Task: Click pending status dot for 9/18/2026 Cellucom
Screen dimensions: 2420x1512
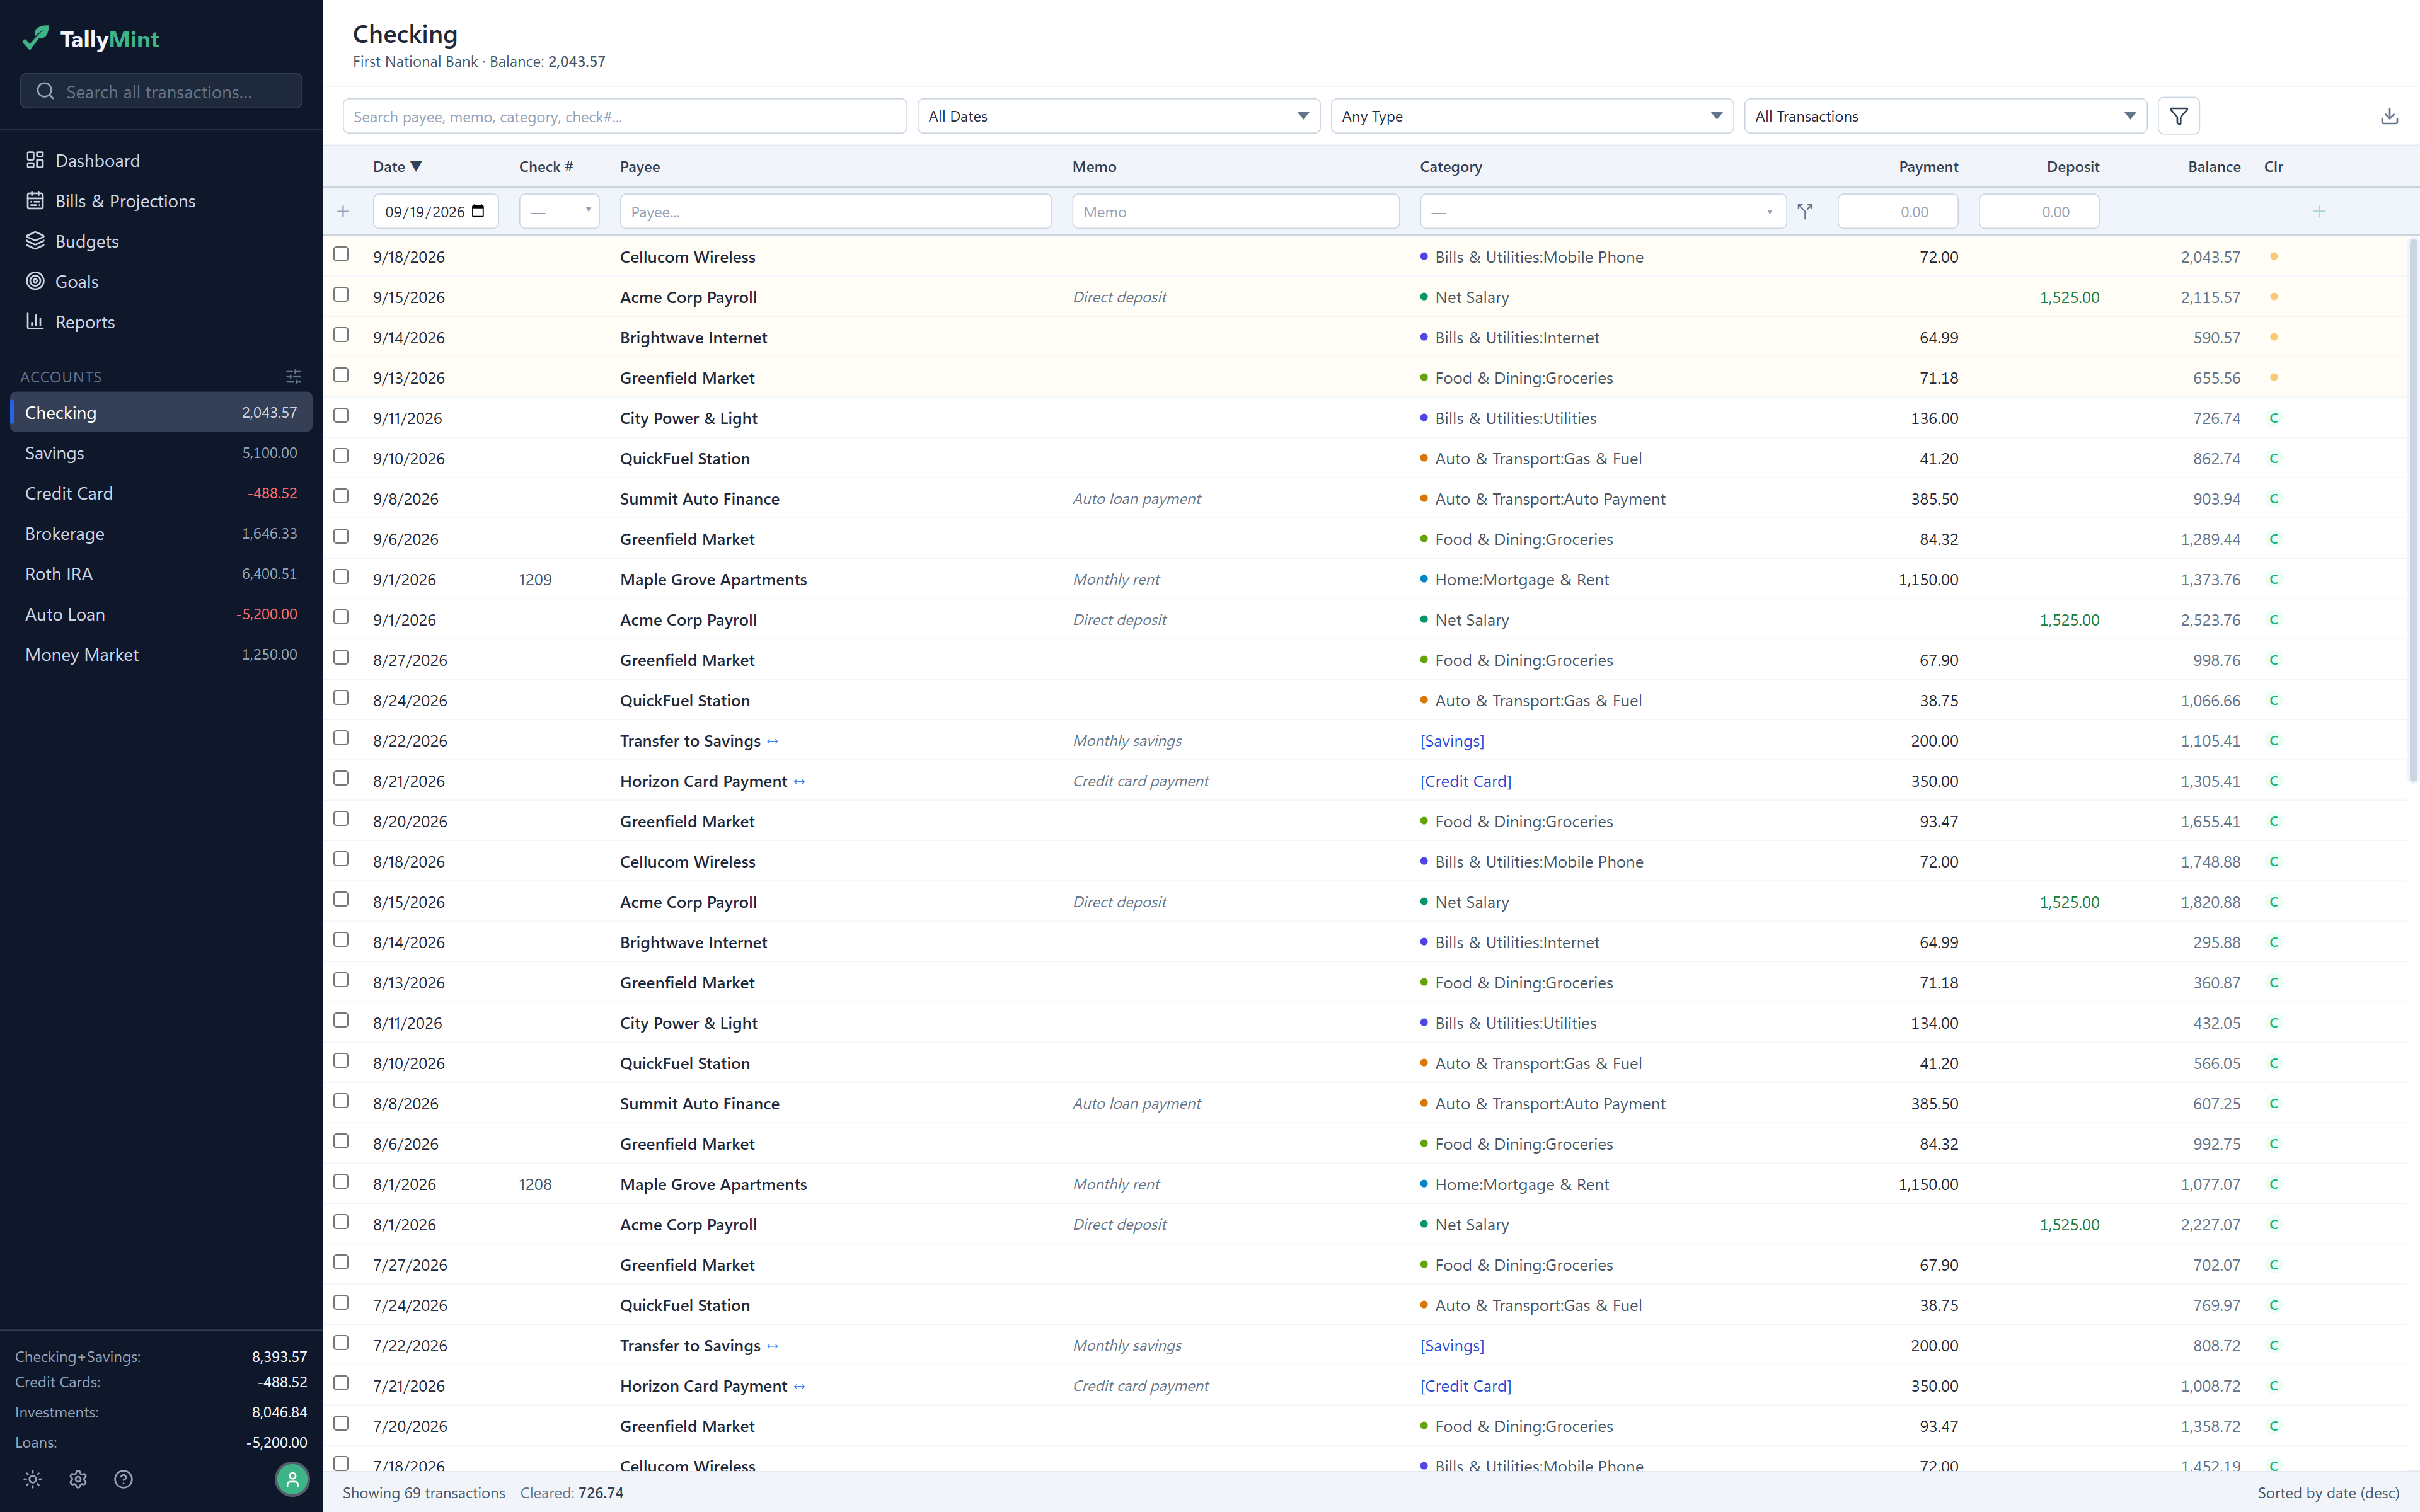Action: [x=2274, y=256]
